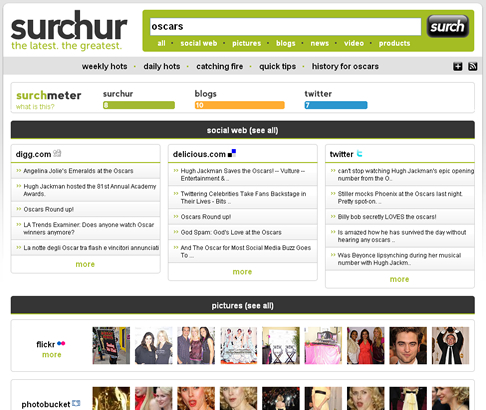Click the blue twitter meter bar

336,105
